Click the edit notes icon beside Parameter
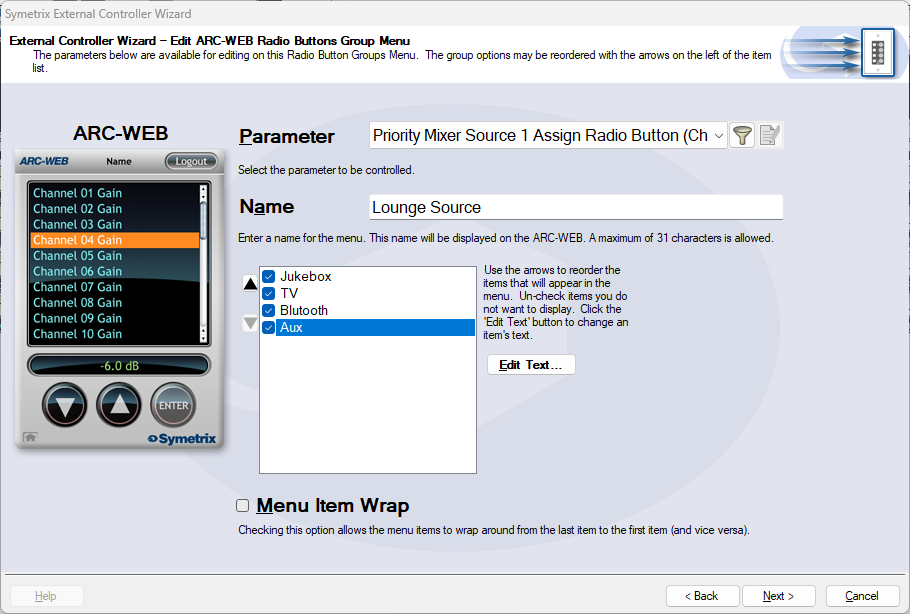The height and width of the screenshot is (614, 910). pyautogui.click(x=769, y=136)
